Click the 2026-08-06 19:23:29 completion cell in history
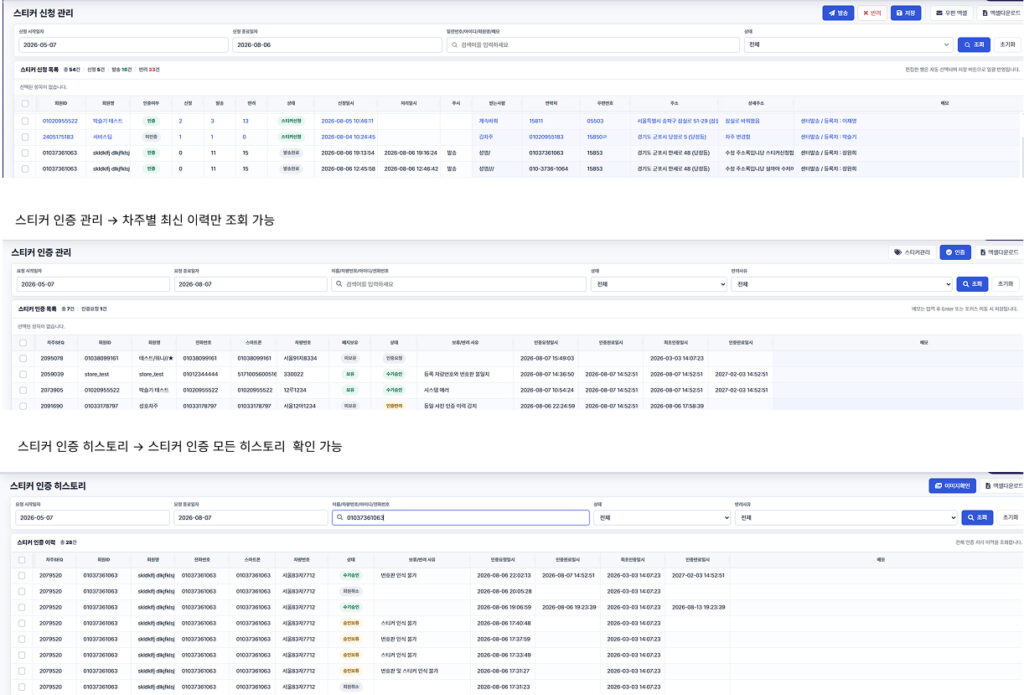Image resolution: width=1024 pixels, height=695 pixels. tap(569, 607)
